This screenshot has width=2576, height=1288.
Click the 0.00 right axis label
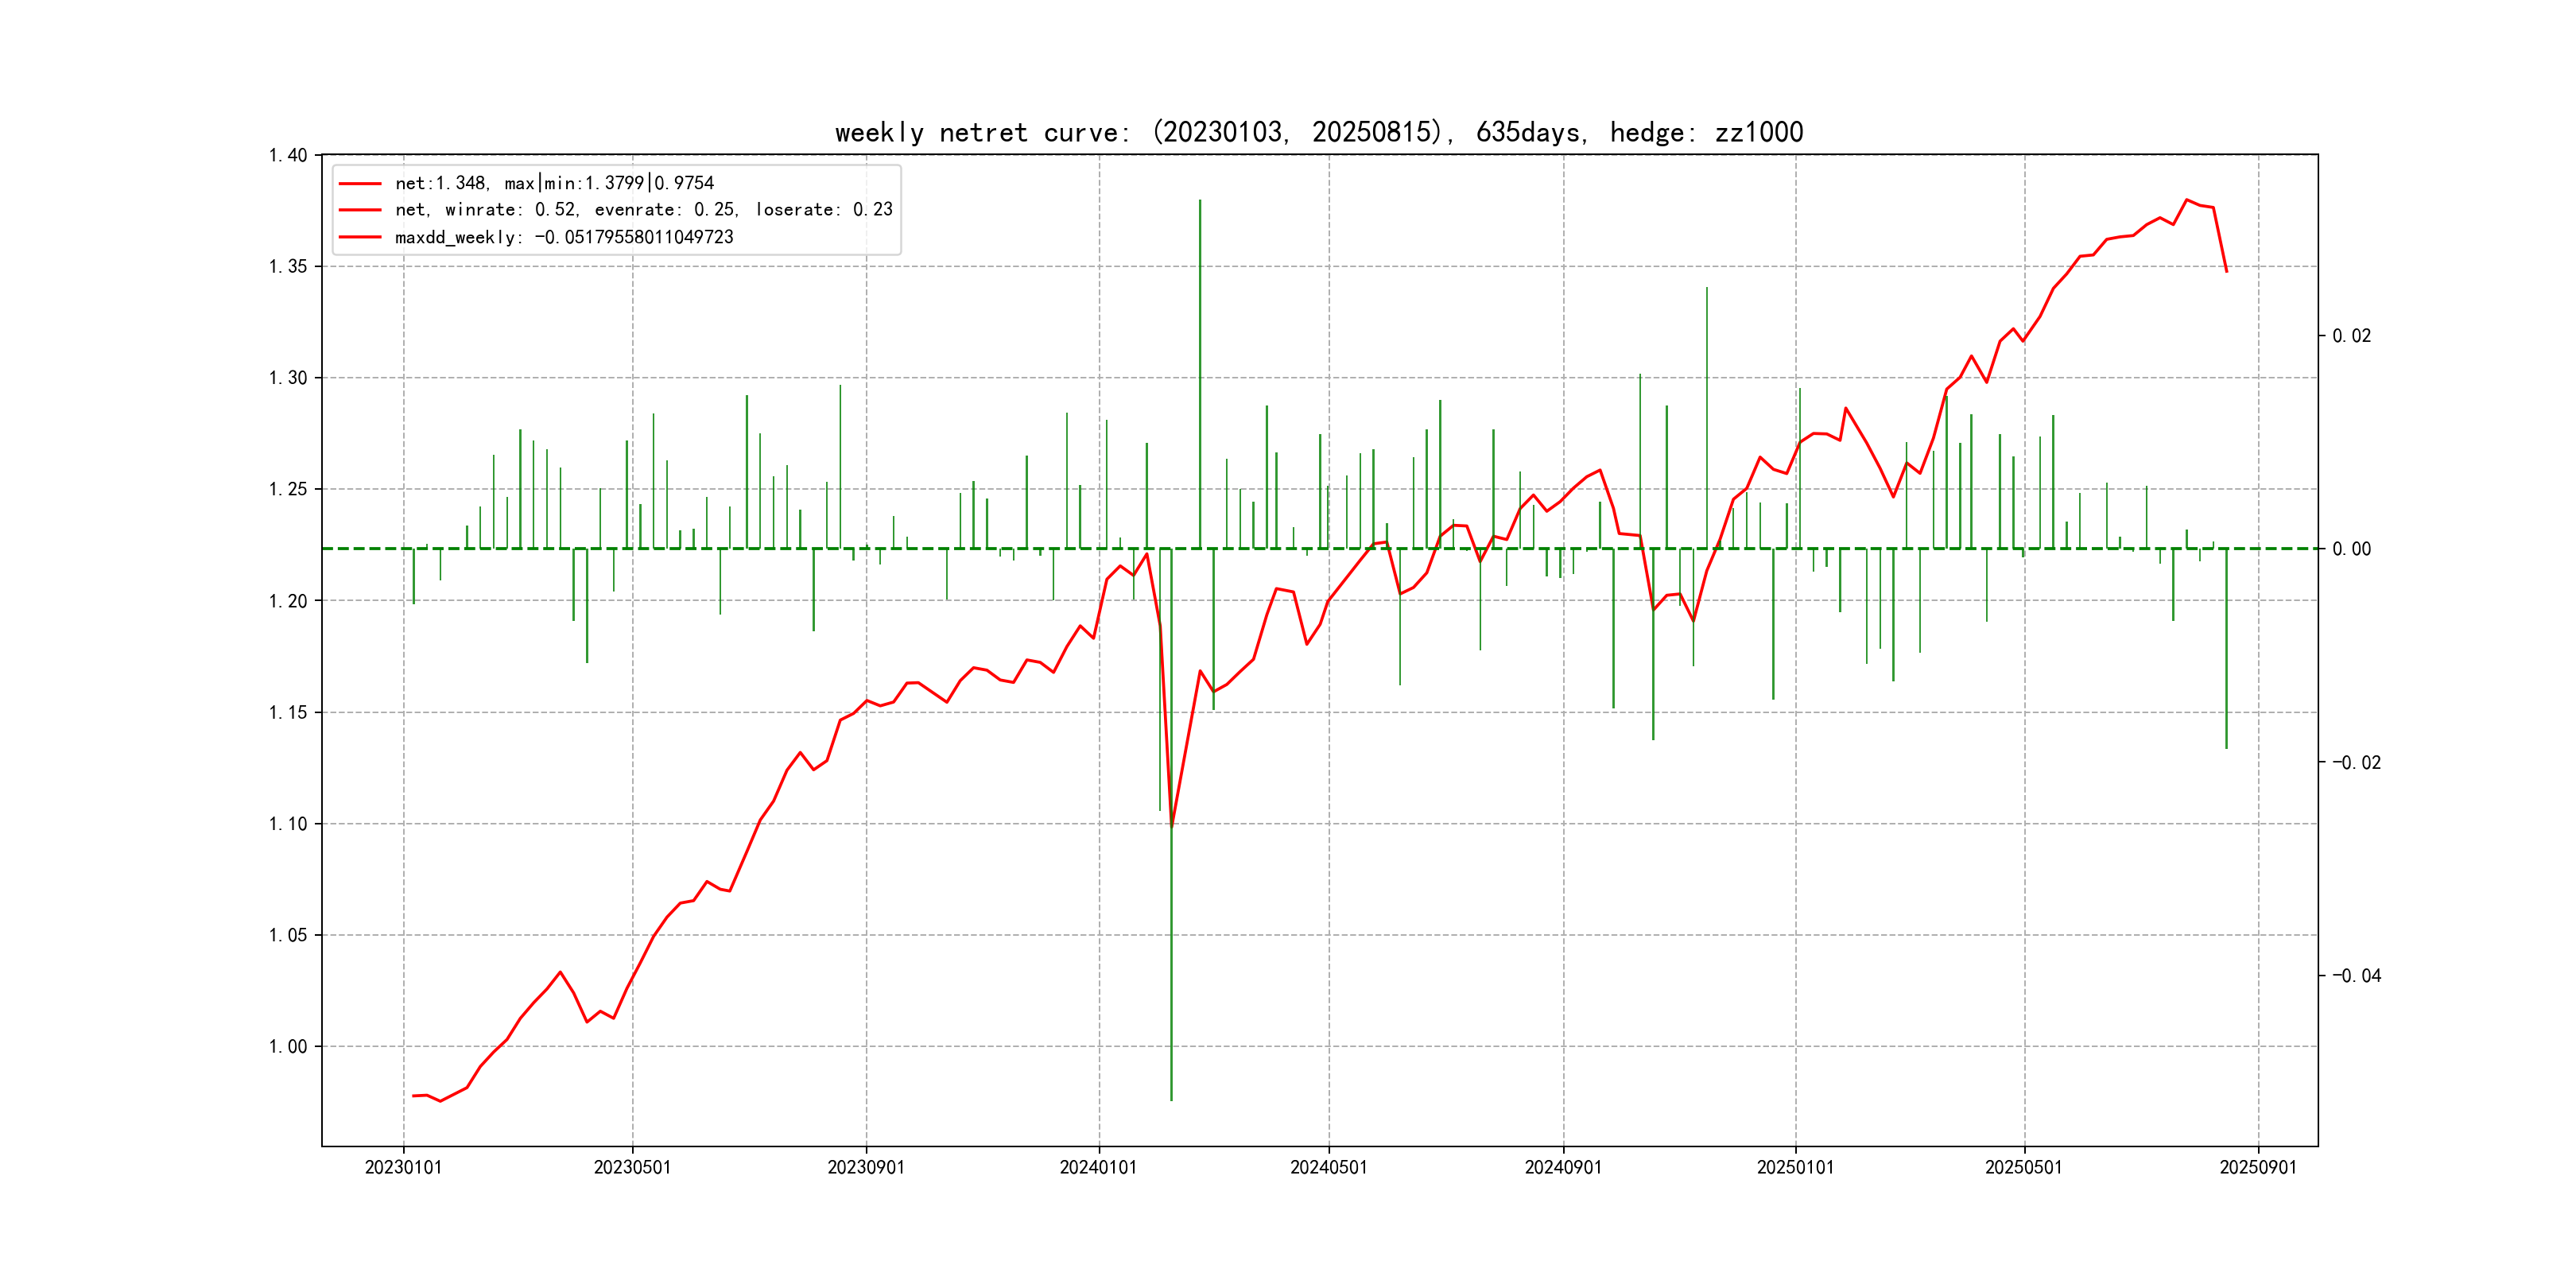pyautogui.click(x=2351, y=549)
